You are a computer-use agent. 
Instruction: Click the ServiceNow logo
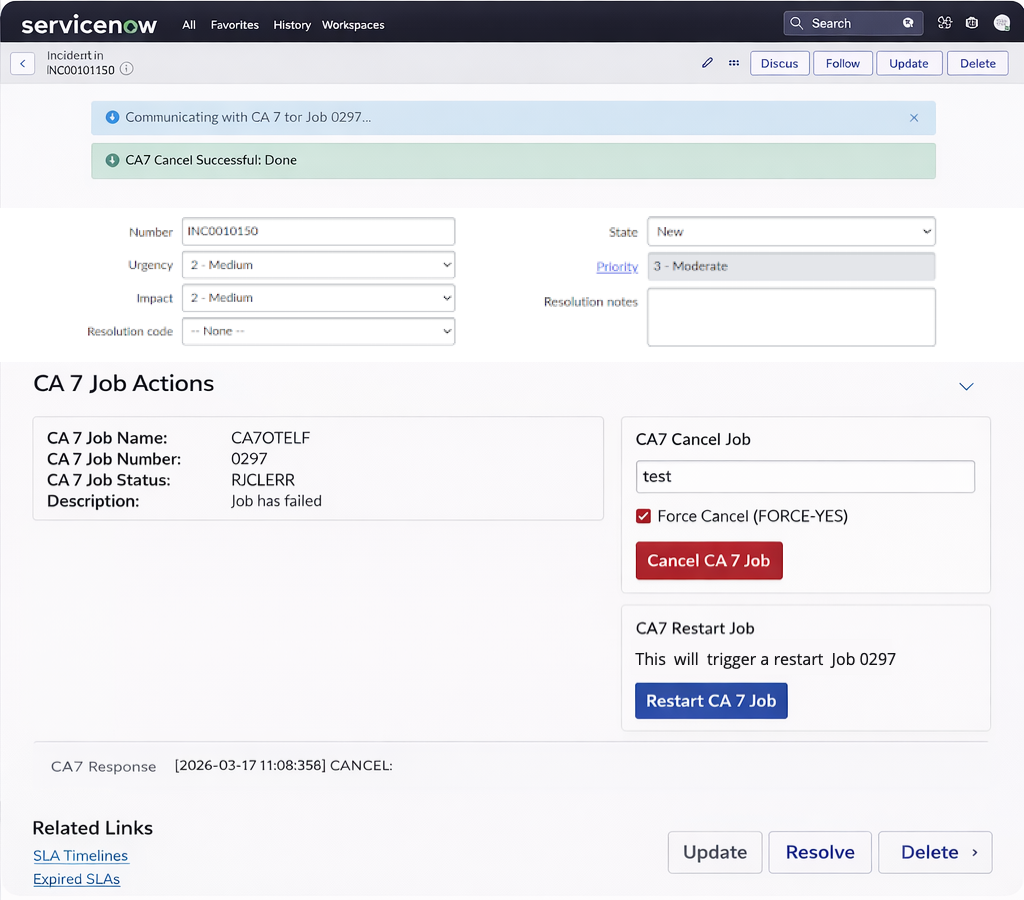89,25
